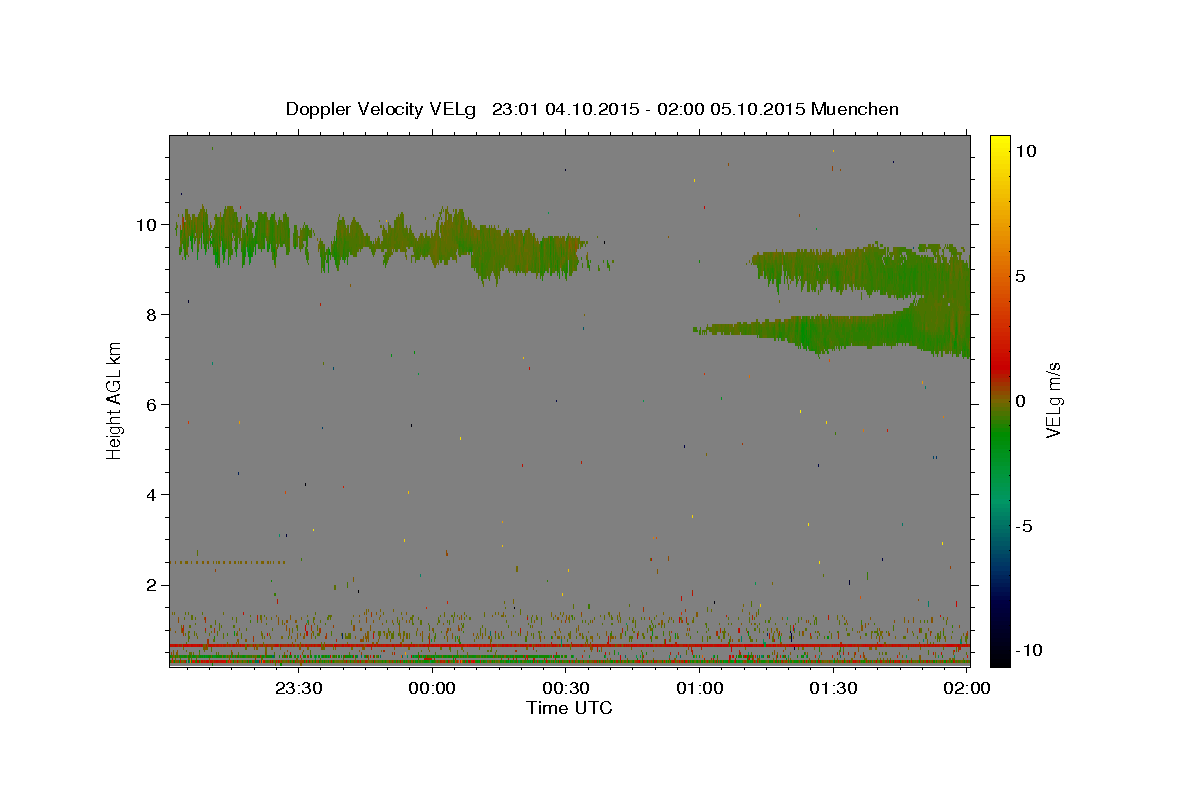1200x800 pixels.
Task: Click the colorbar value 10 label
Action: click(x=1026, y=150)
